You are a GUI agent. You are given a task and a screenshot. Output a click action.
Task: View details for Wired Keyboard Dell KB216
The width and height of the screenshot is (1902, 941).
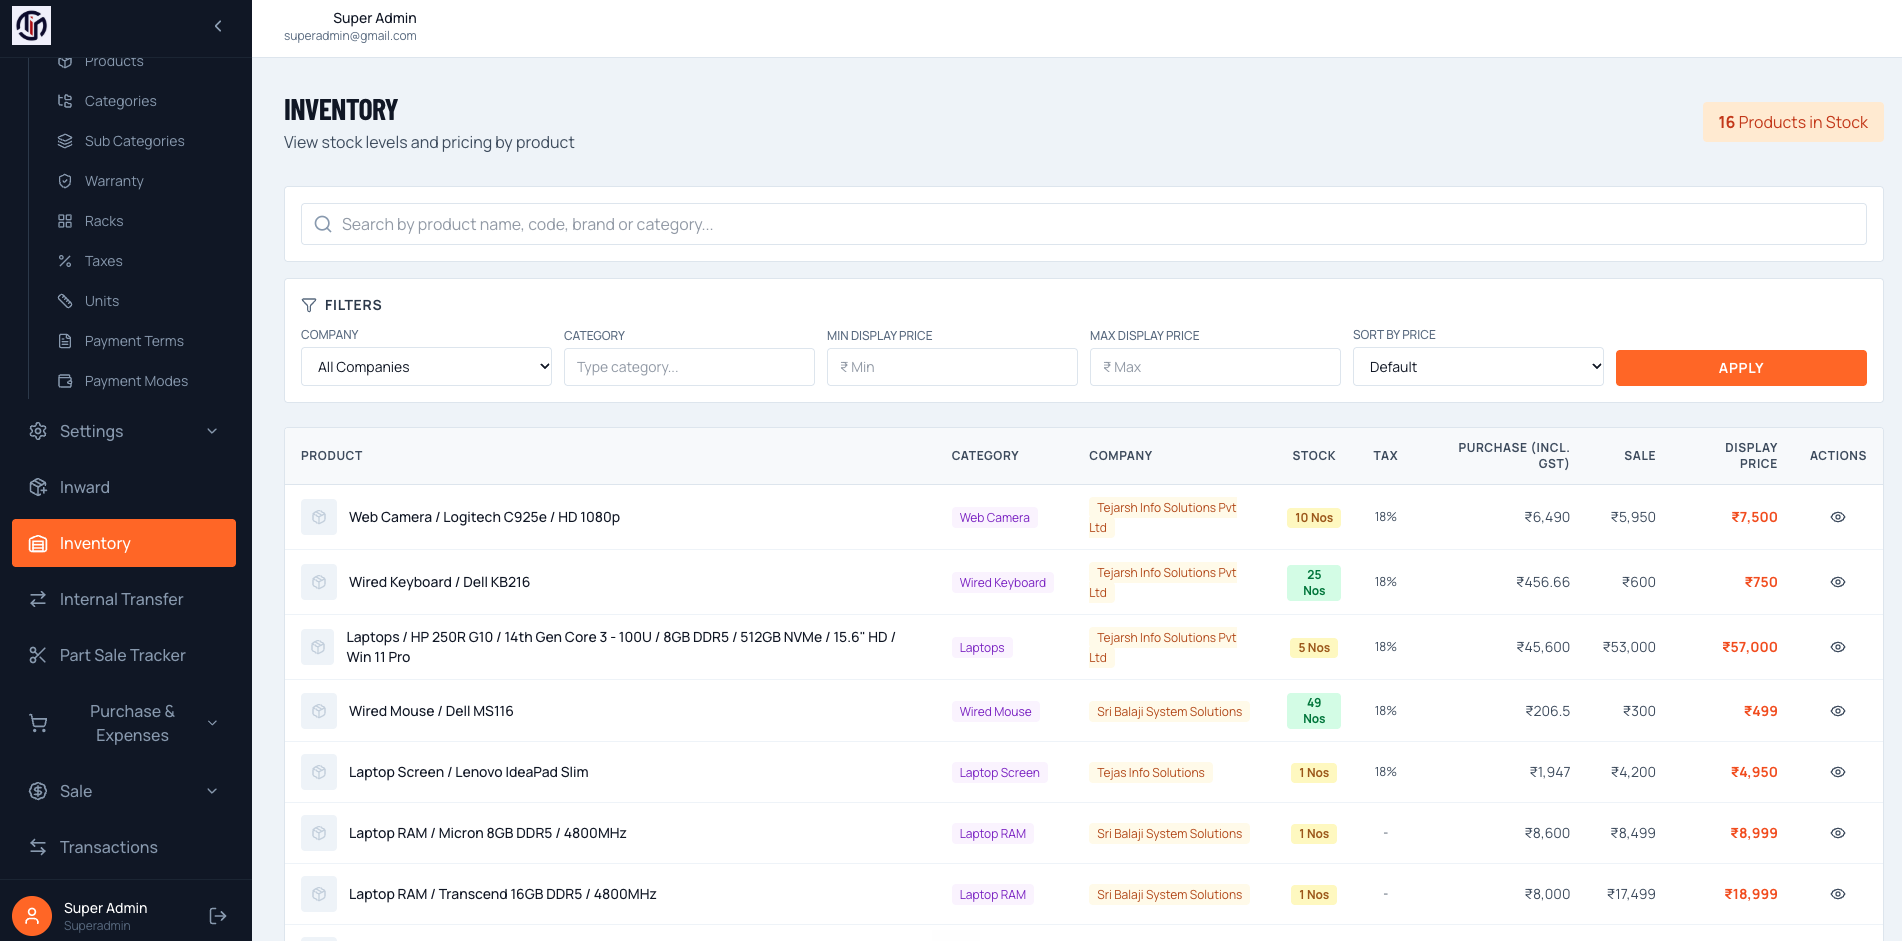click(1838, 582)
